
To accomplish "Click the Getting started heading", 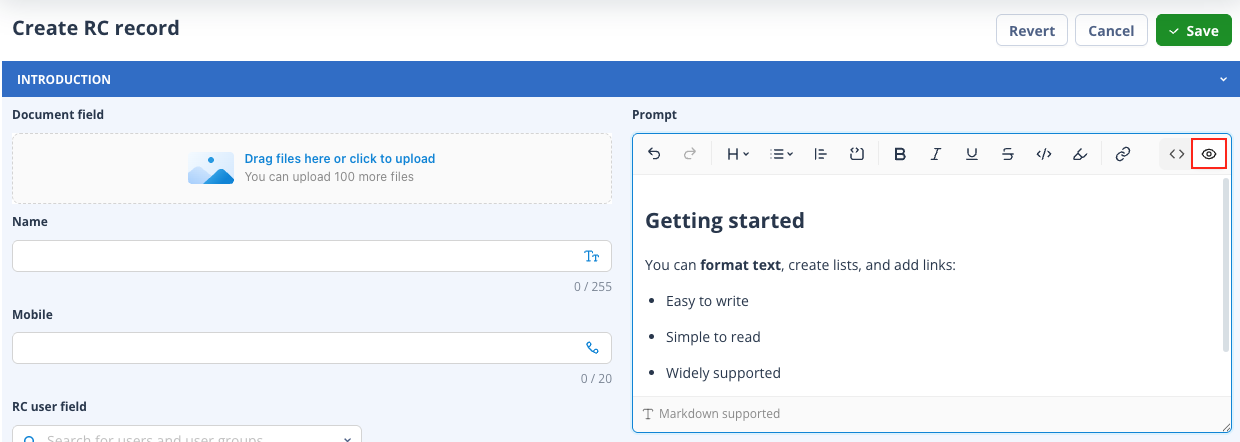I will (725, 220).
